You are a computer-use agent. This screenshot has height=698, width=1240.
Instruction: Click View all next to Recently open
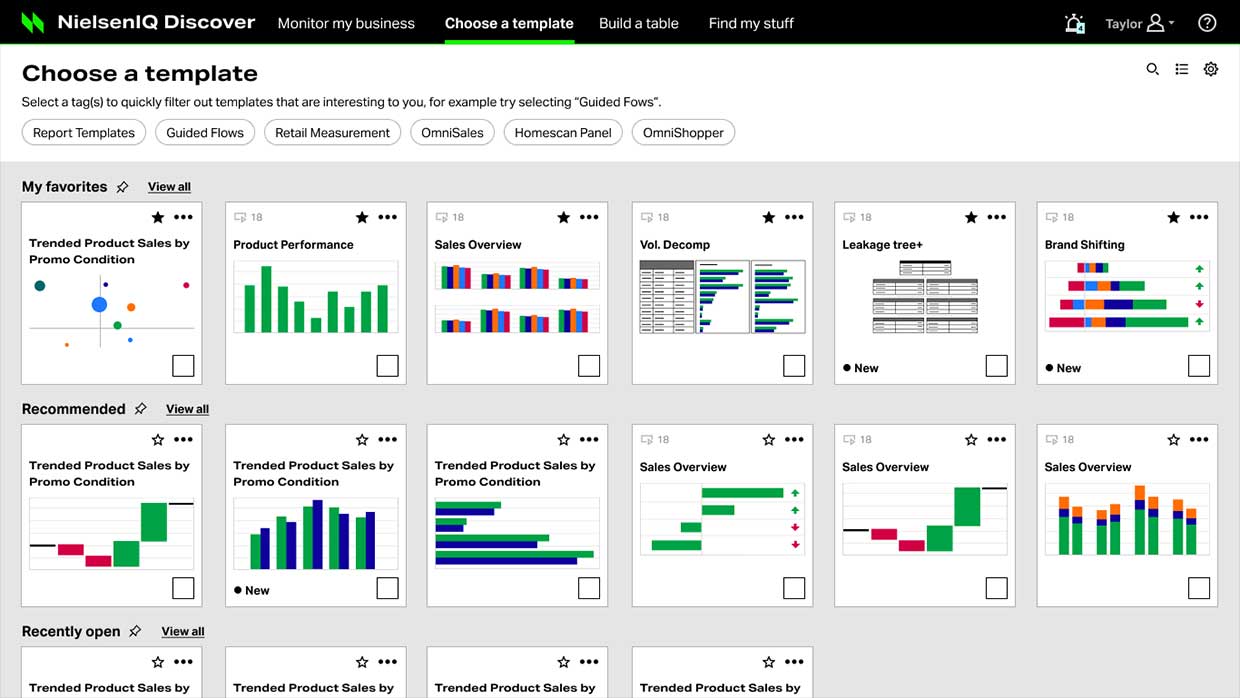point(183,631)
